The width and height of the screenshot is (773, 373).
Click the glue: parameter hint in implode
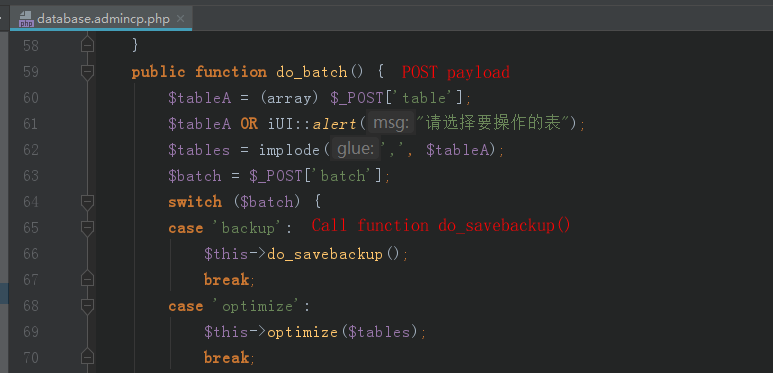(355, 149)
